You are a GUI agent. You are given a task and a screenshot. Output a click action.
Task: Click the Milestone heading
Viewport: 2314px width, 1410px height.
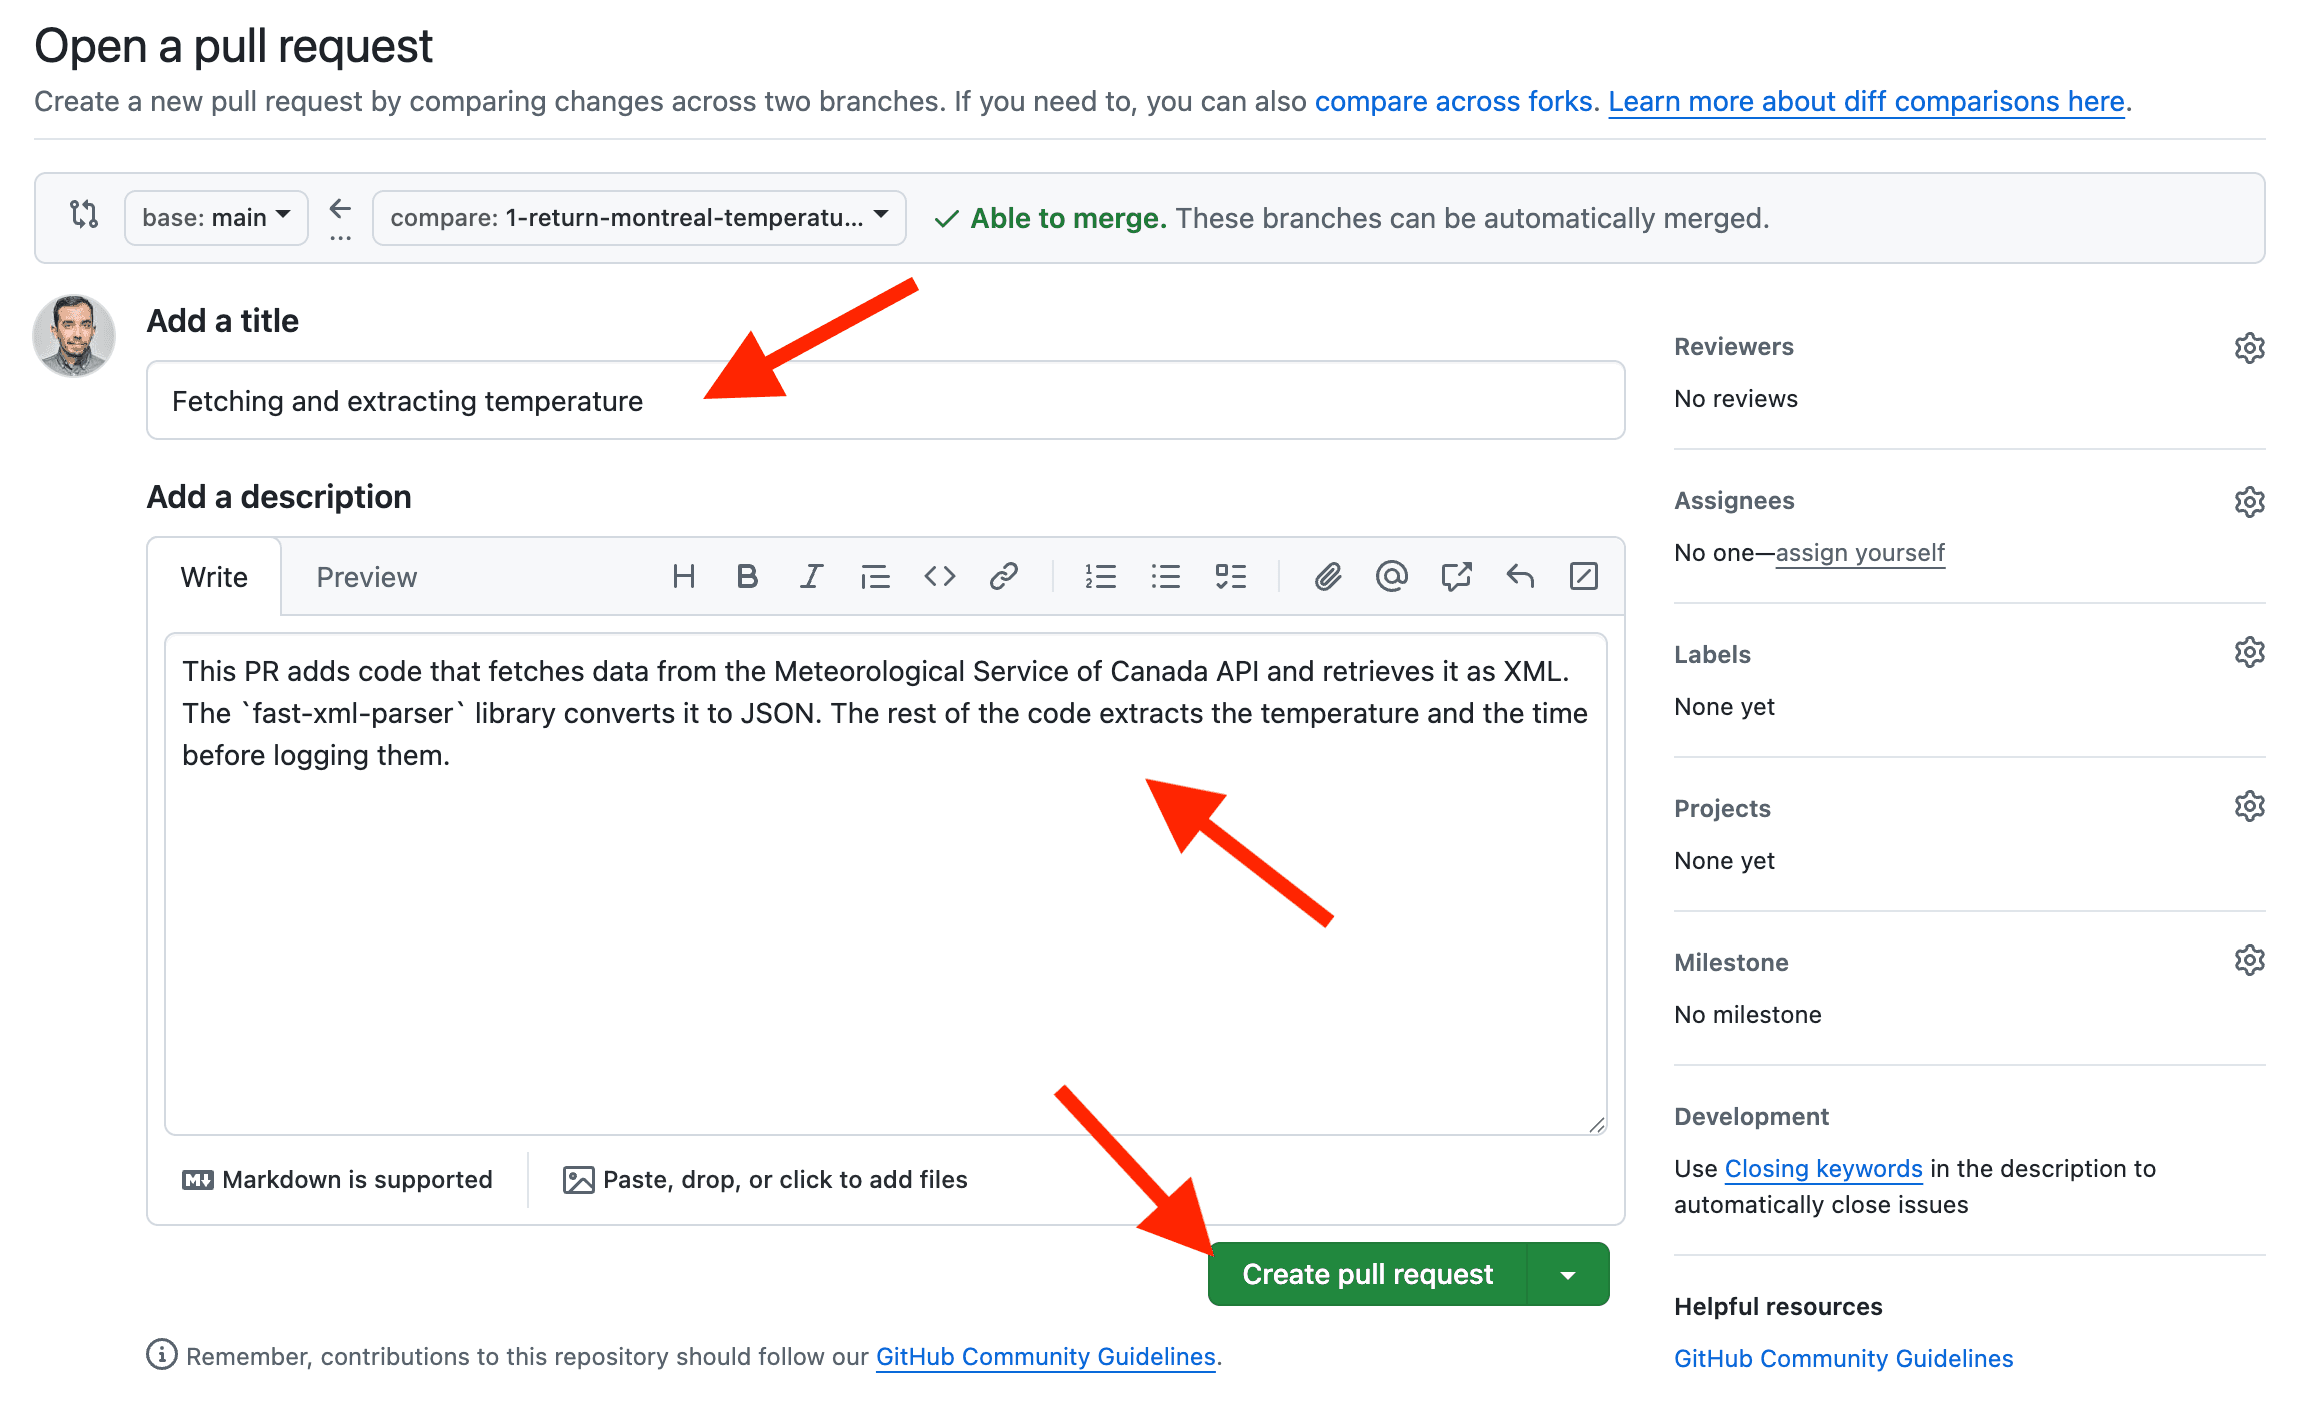[1731, 963]
